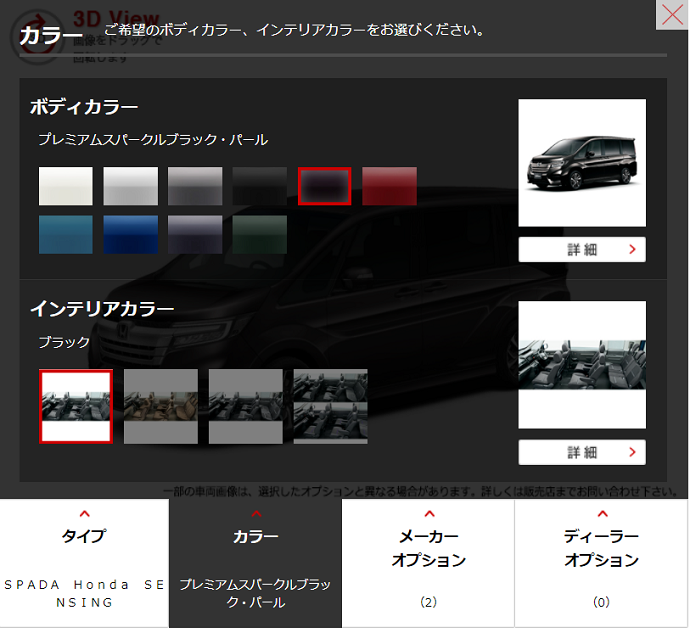Click the red chevron above タイプ
The height and width of the screenshot is (633, 690).
pyautogui.click(x=84, y=513)
